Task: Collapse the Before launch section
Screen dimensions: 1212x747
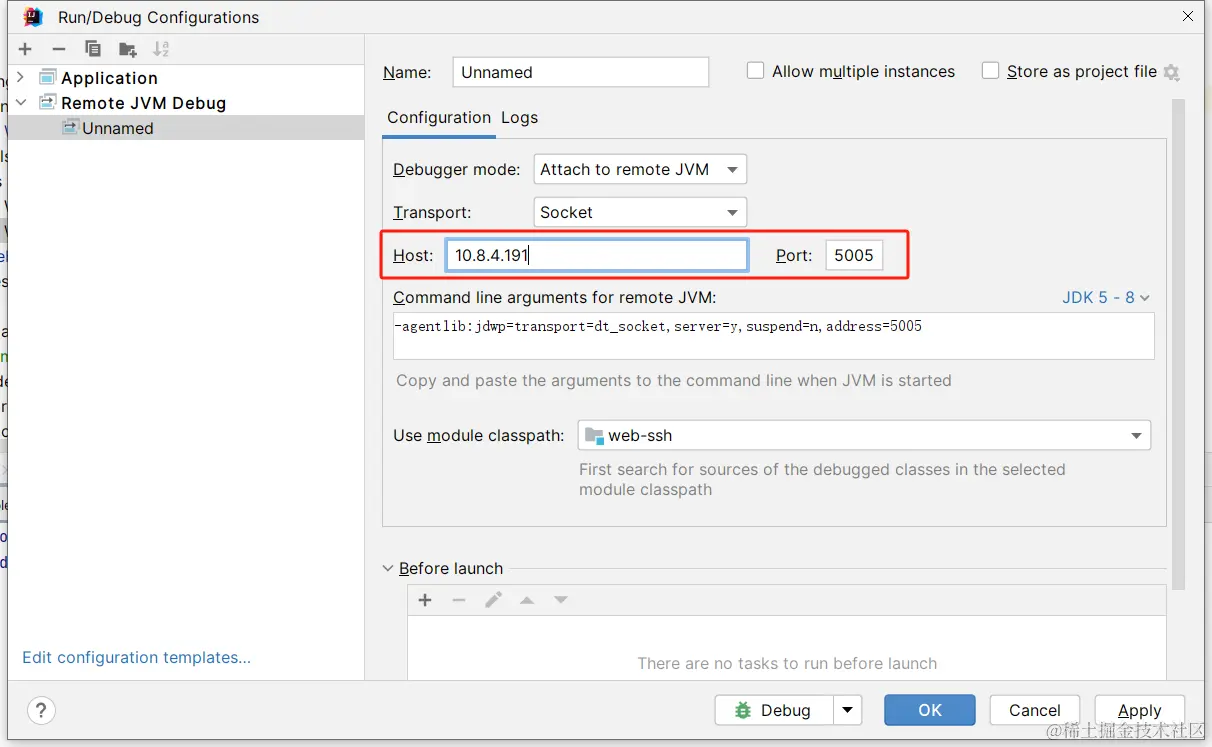Action: tap(389, 568)
